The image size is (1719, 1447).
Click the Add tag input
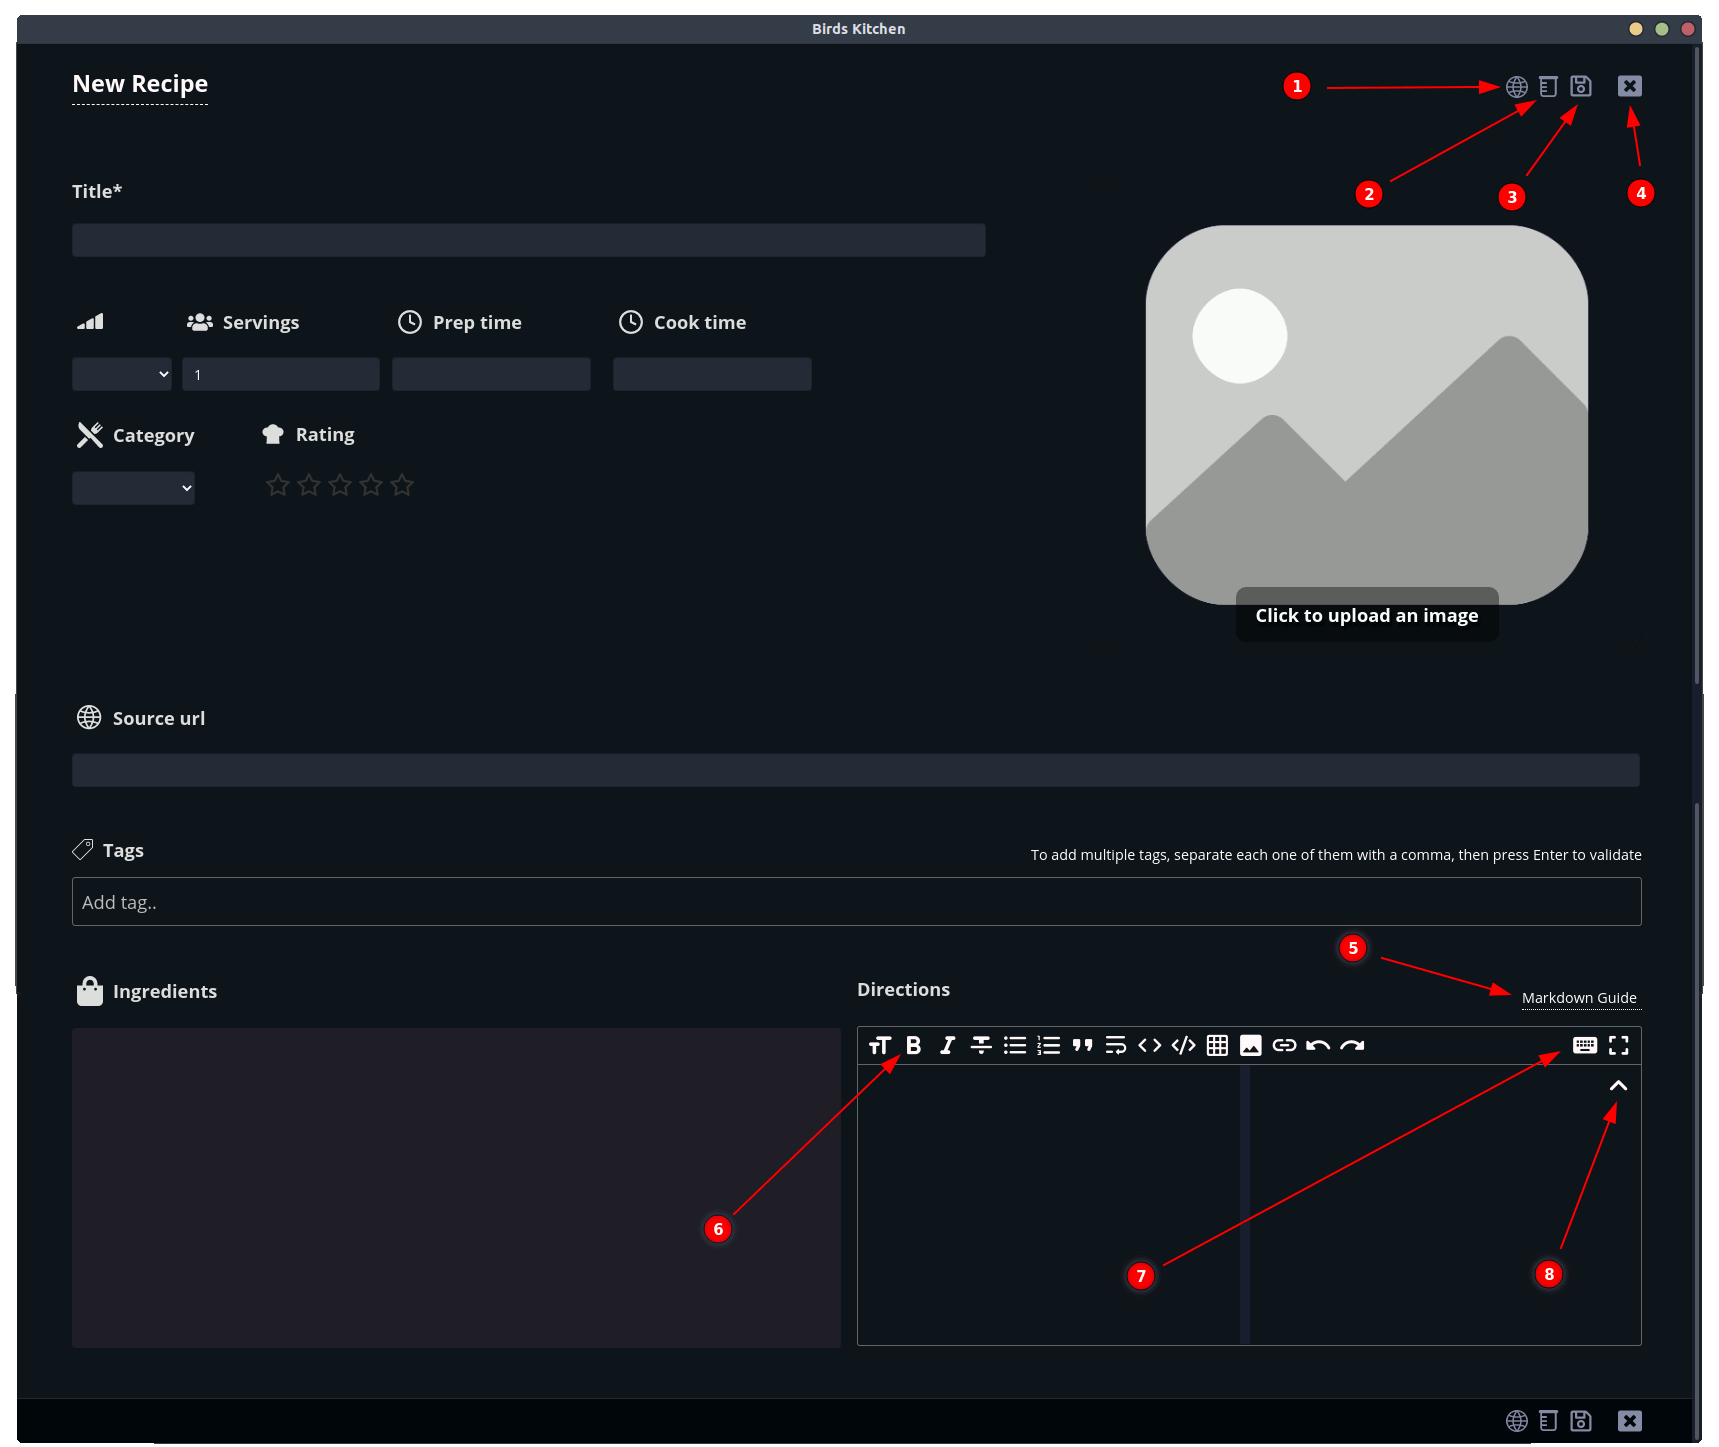click(857, 902)
